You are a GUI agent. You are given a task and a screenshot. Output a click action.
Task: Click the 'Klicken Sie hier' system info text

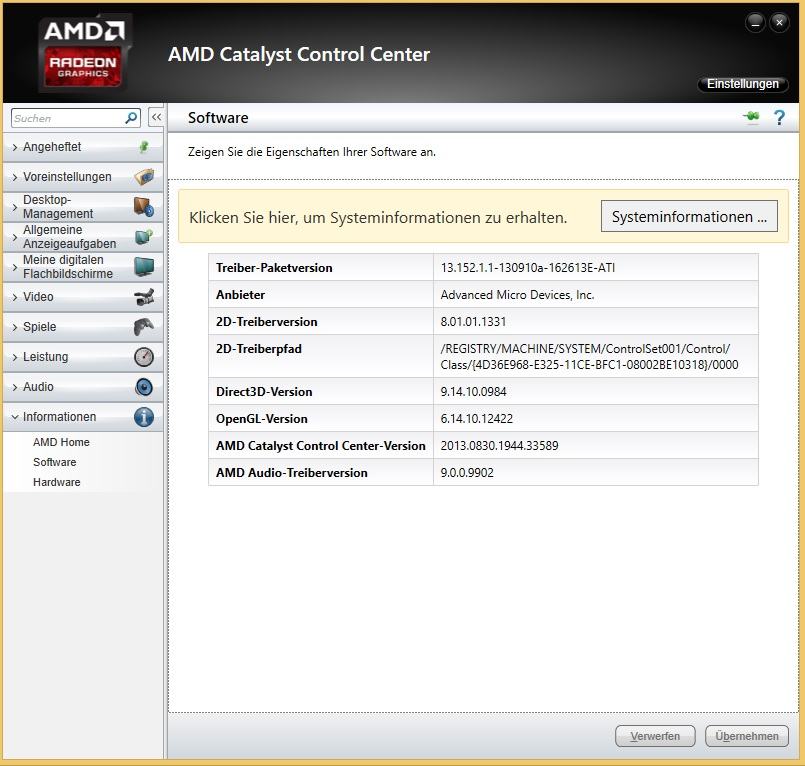pos(378,218)
